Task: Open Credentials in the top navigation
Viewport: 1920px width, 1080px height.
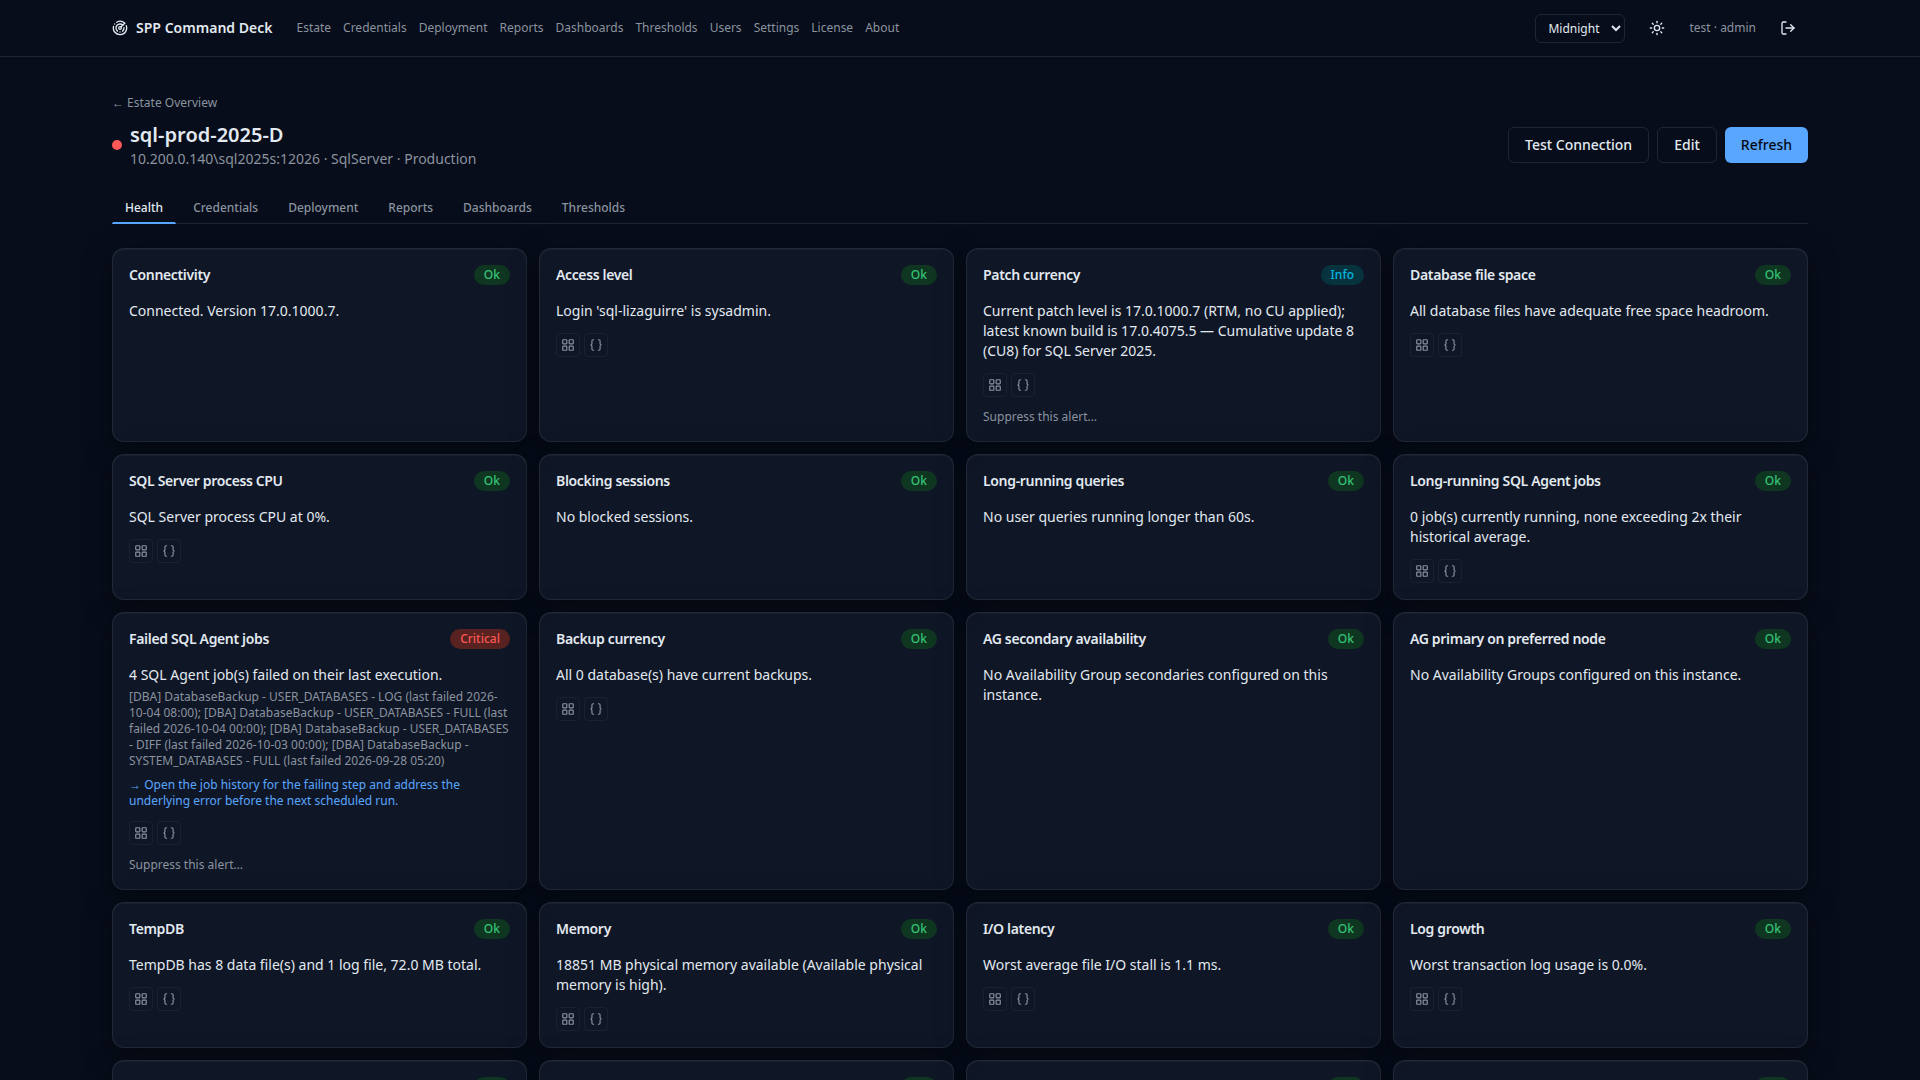Action: (374, 28)
